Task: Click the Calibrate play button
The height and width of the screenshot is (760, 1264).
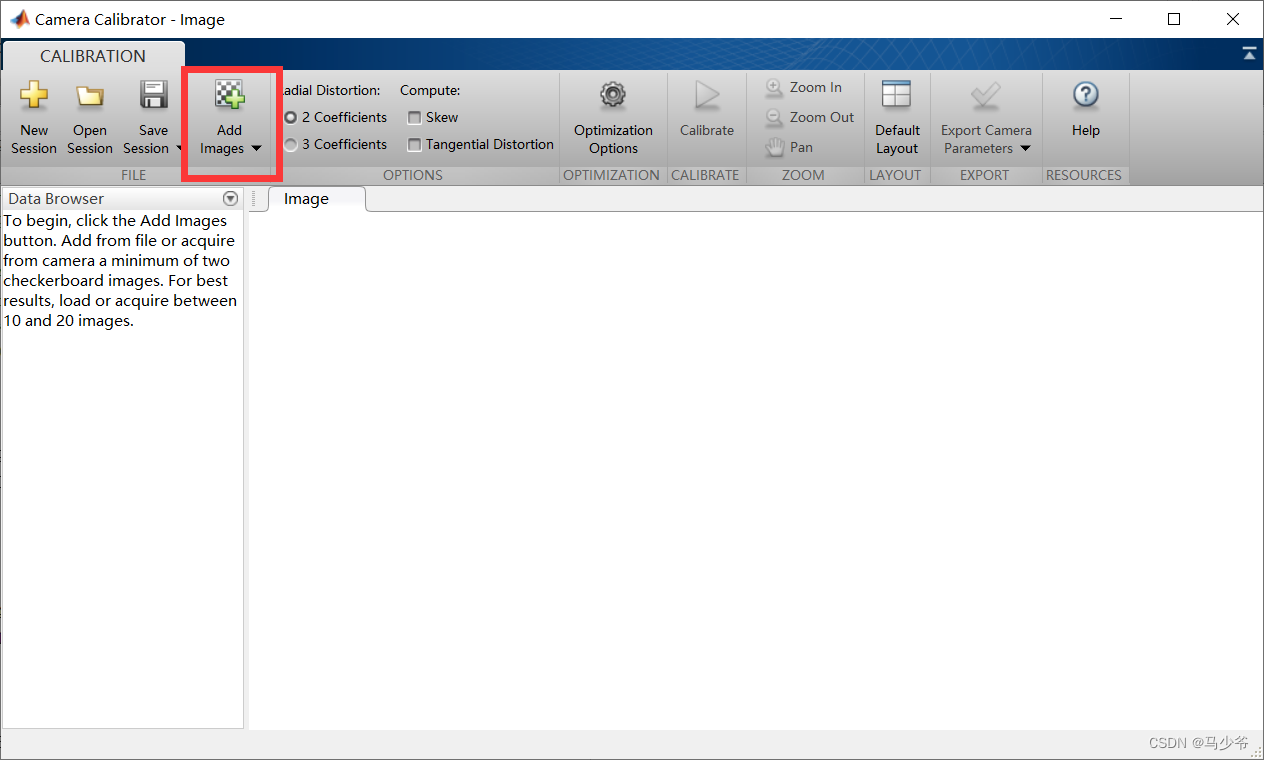Action: [707, 96]
